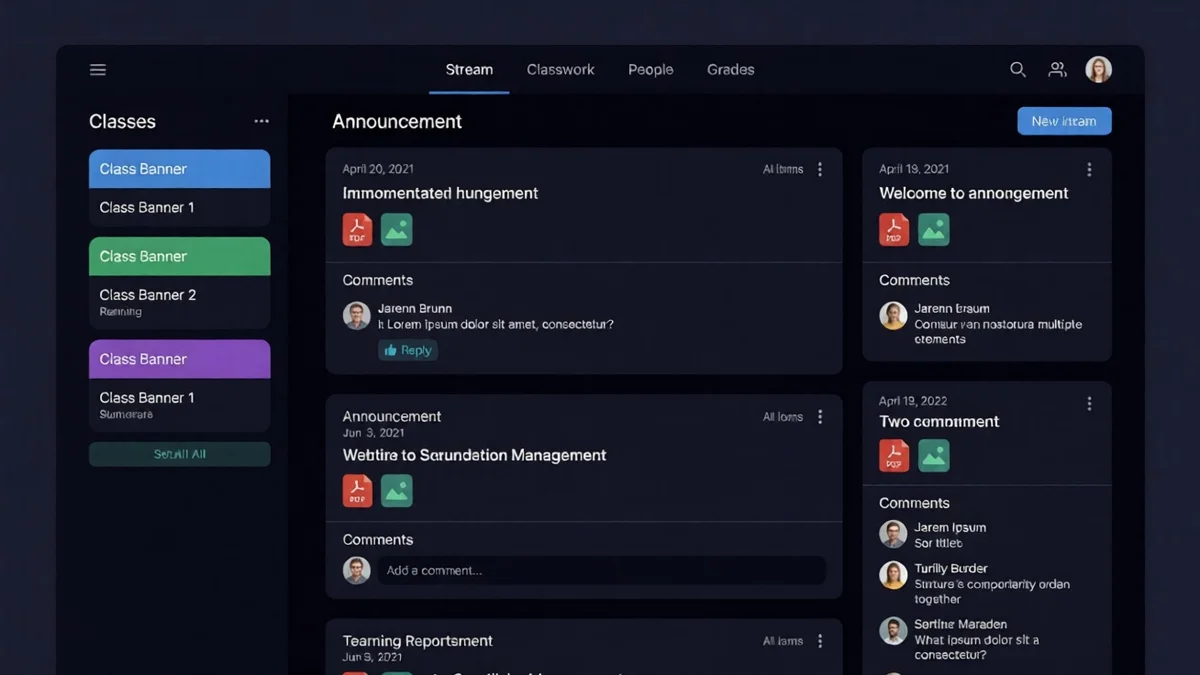
Task: Click Jarenn Braum's avatar in Welcome post
Action: (x=893, y=315)
